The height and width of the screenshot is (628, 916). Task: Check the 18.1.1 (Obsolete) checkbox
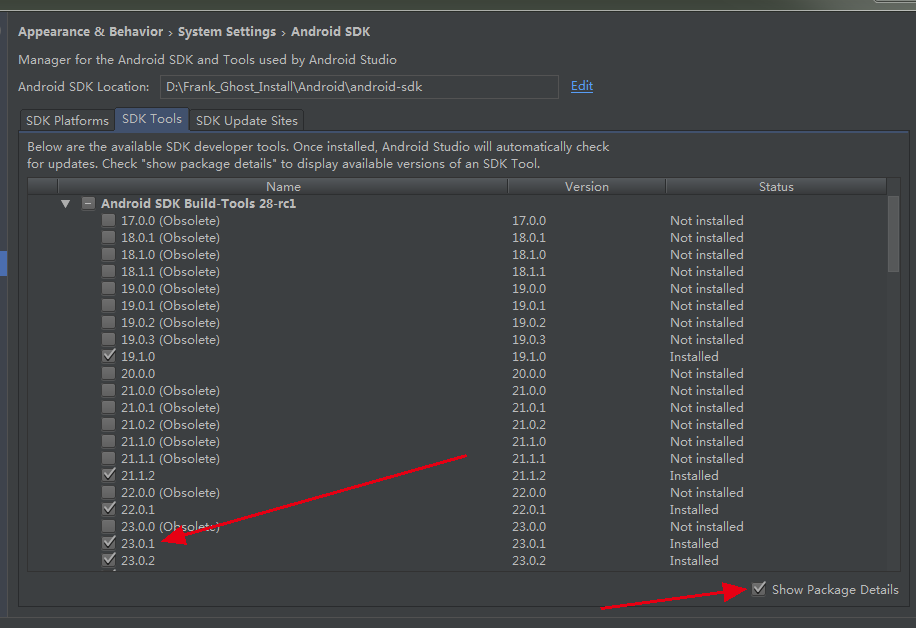point(109,272)
